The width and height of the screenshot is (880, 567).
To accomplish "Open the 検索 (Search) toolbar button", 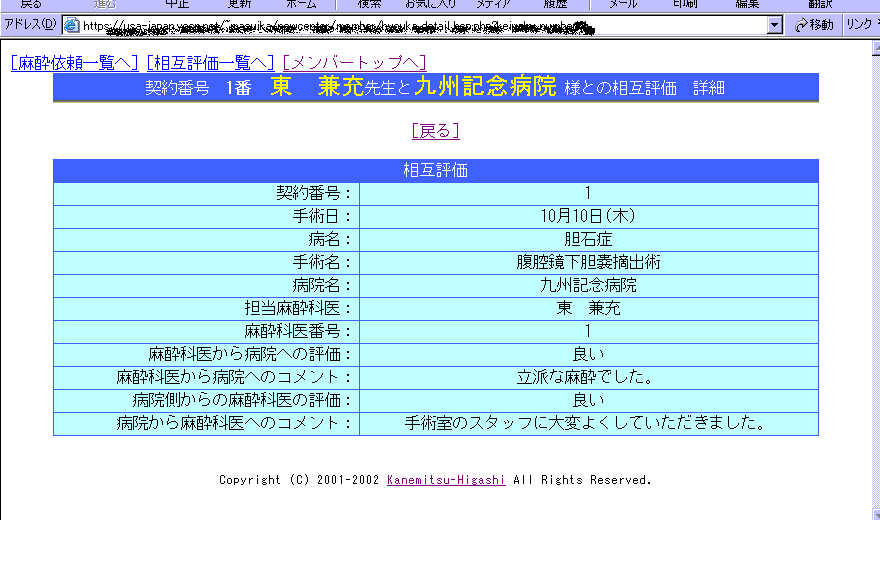I will [370, 4].
